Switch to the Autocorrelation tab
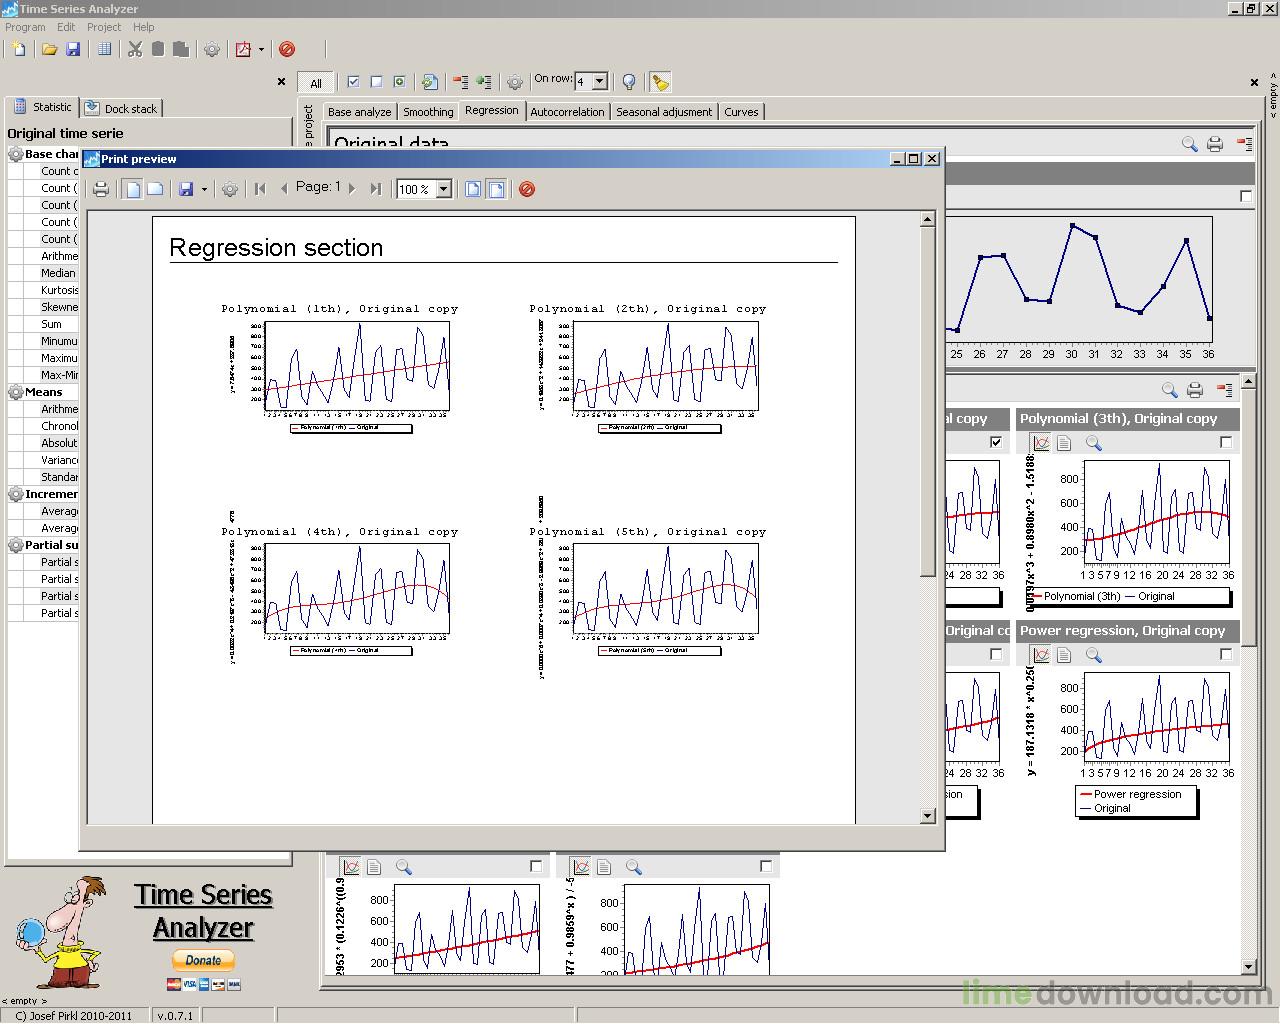 568,111
